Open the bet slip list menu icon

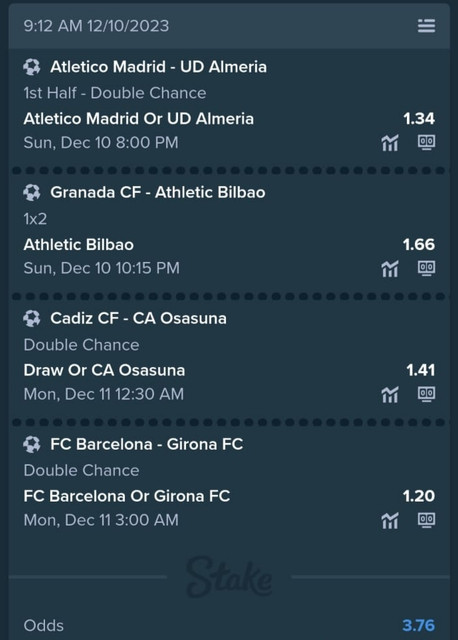tap(426, 26)
